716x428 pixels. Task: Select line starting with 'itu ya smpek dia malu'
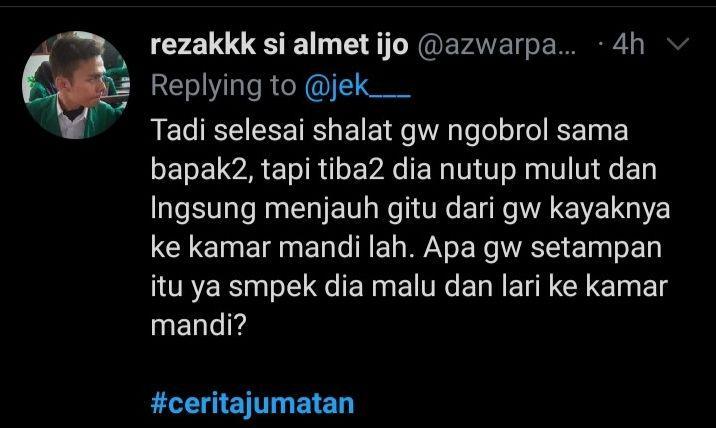(x=409, y=287)
